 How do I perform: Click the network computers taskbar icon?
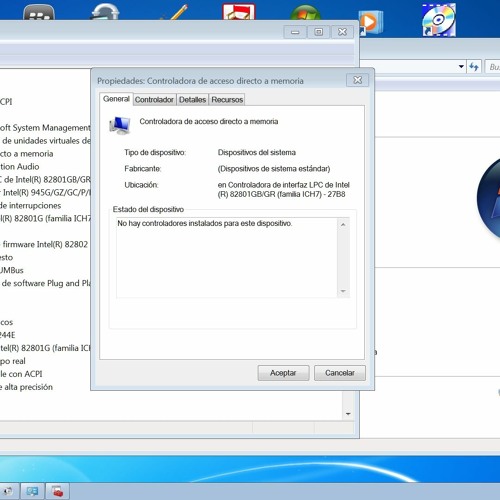coord(32,491)
